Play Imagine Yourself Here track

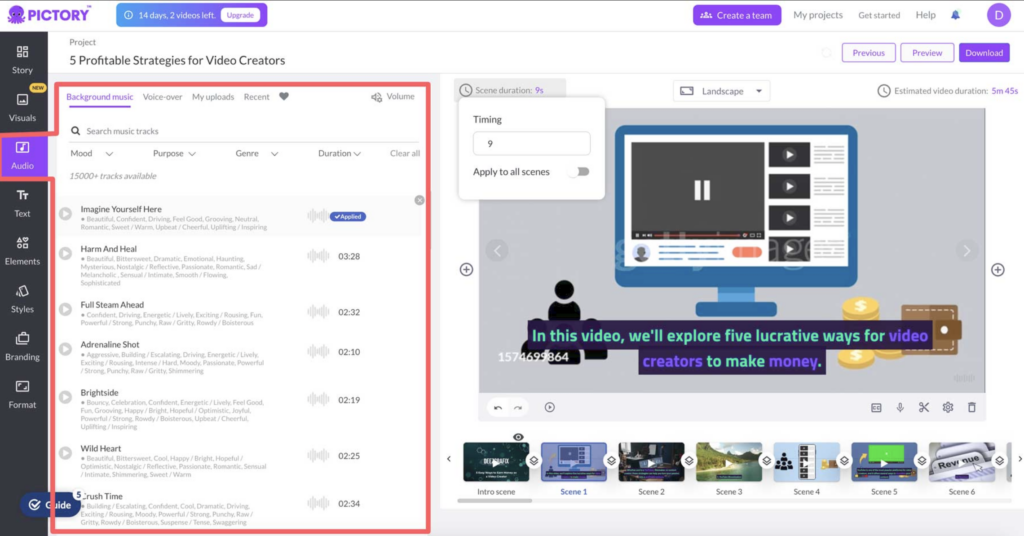[65, 213]
